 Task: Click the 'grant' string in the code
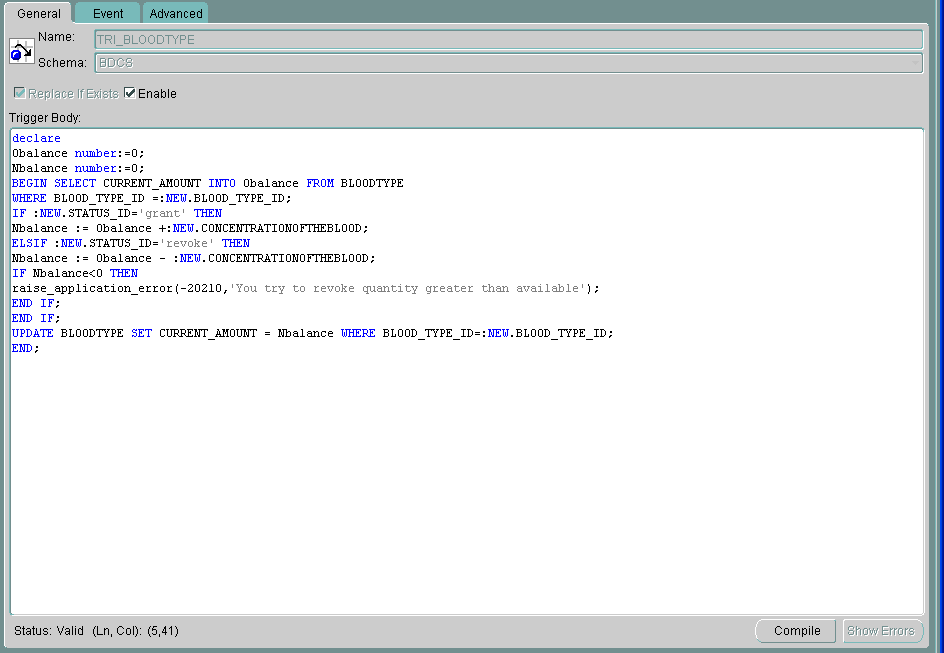(x=166, y=213)
